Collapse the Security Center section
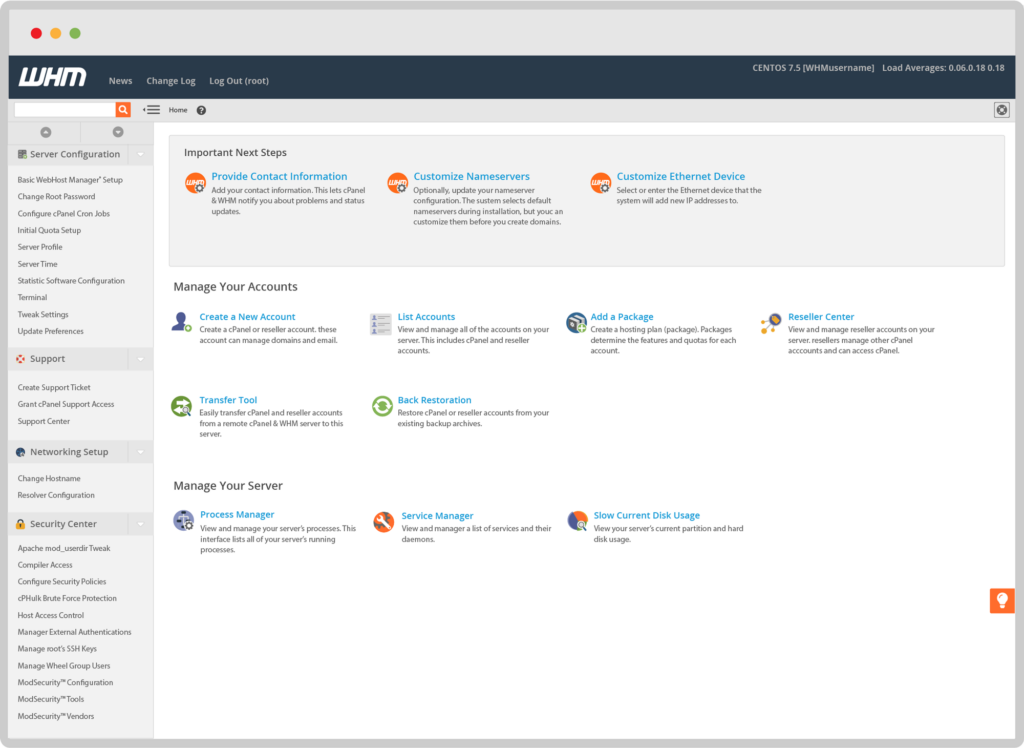 pyautogui.click(x=141, y=524)
